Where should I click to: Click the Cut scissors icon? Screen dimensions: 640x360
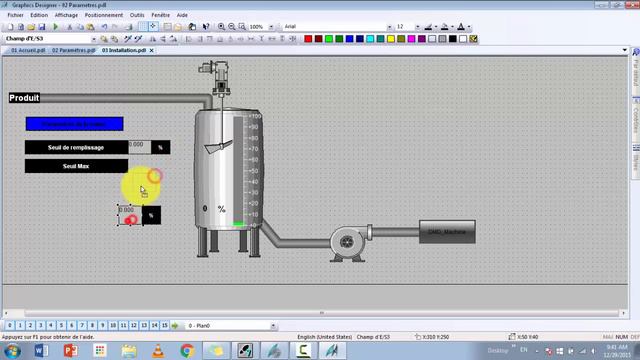[69, 27]
